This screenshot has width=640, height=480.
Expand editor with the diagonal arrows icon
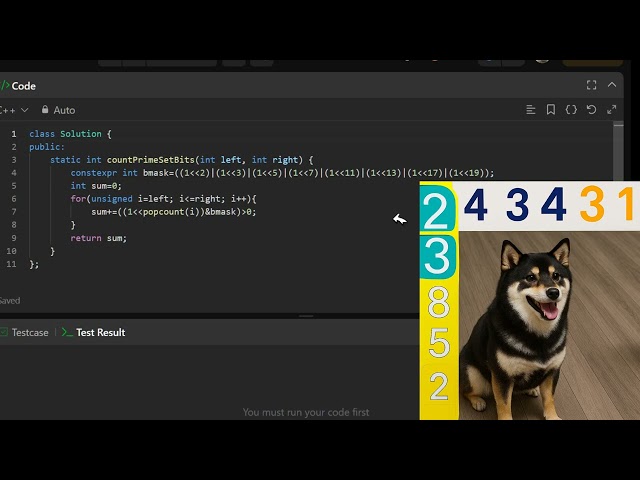pyautogui.click(x=611, y=110)
